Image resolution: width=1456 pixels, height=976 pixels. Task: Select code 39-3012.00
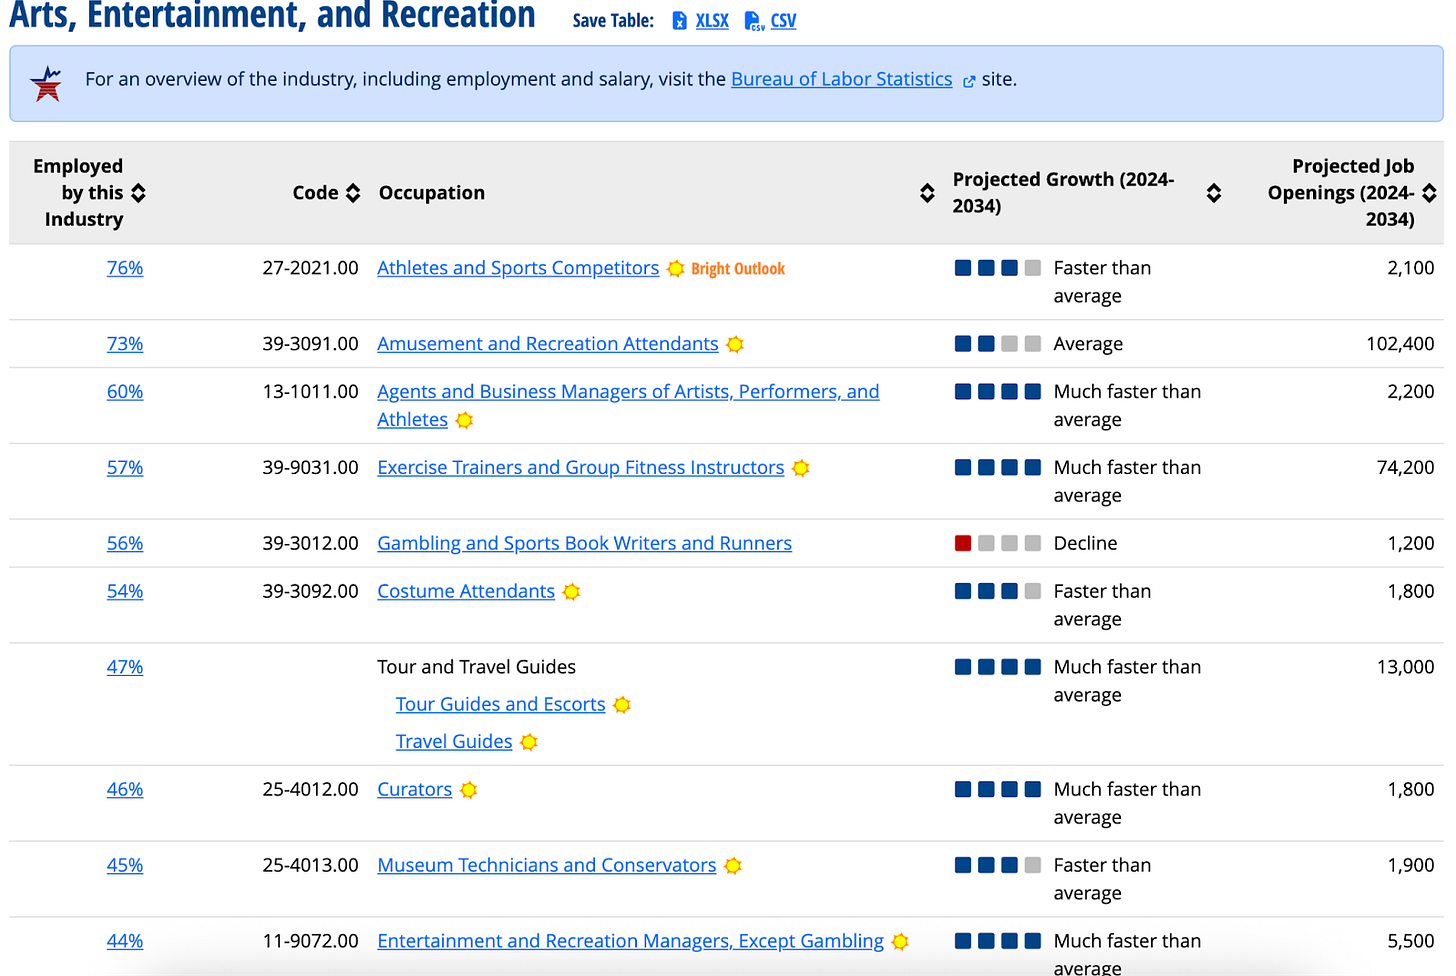tap(310, 544)
